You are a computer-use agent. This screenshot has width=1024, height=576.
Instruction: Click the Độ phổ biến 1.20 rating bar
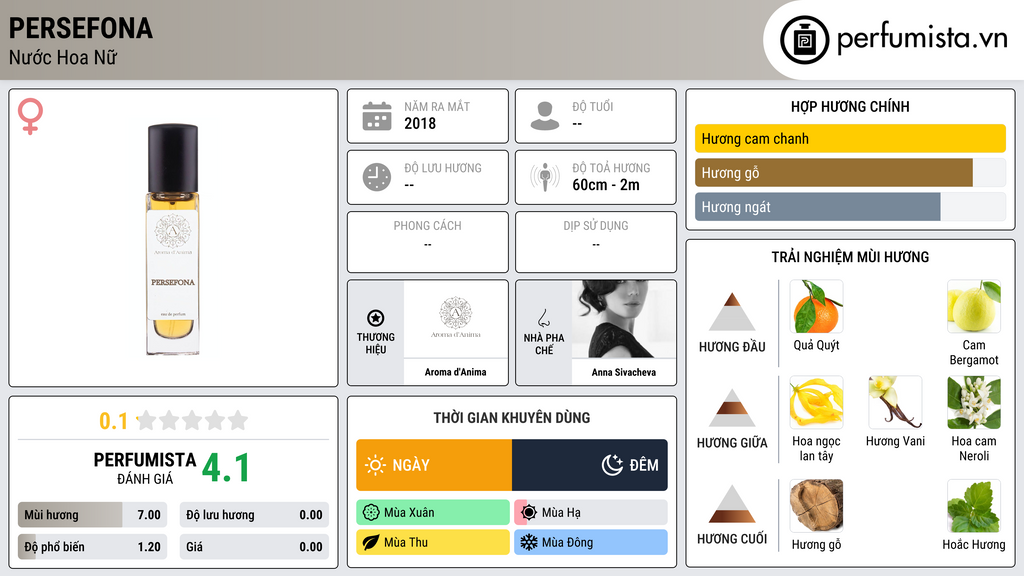(93, 547)
